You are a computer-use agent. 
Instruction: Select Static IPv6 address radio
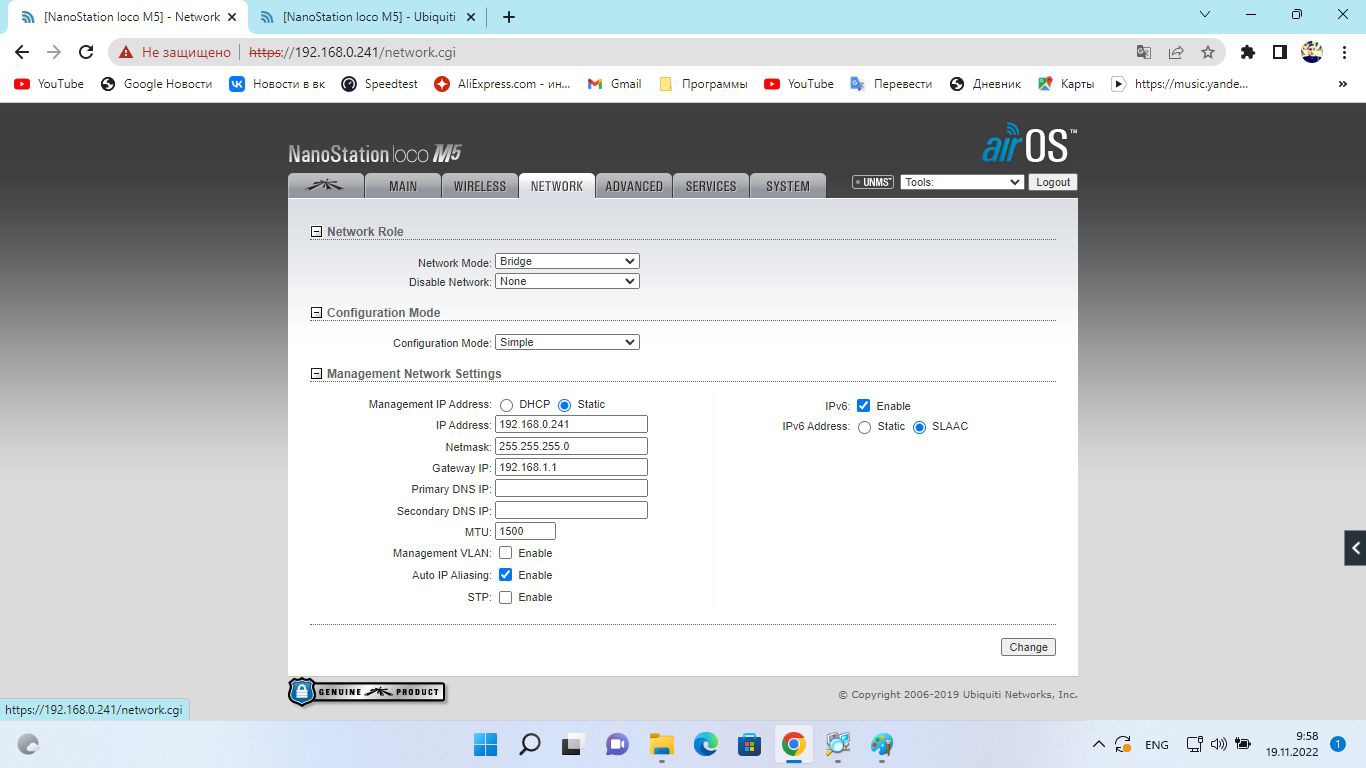coord(865,427)
